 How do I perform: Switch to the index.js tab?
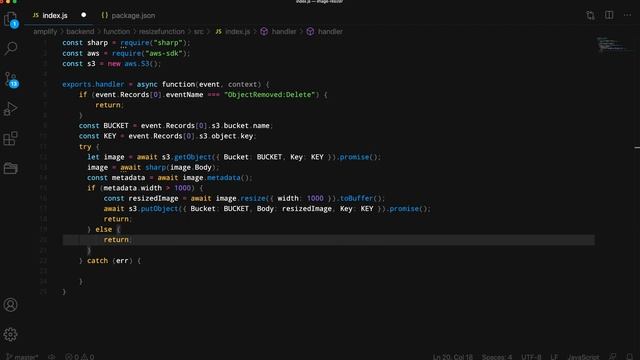[x=55, y=16]
